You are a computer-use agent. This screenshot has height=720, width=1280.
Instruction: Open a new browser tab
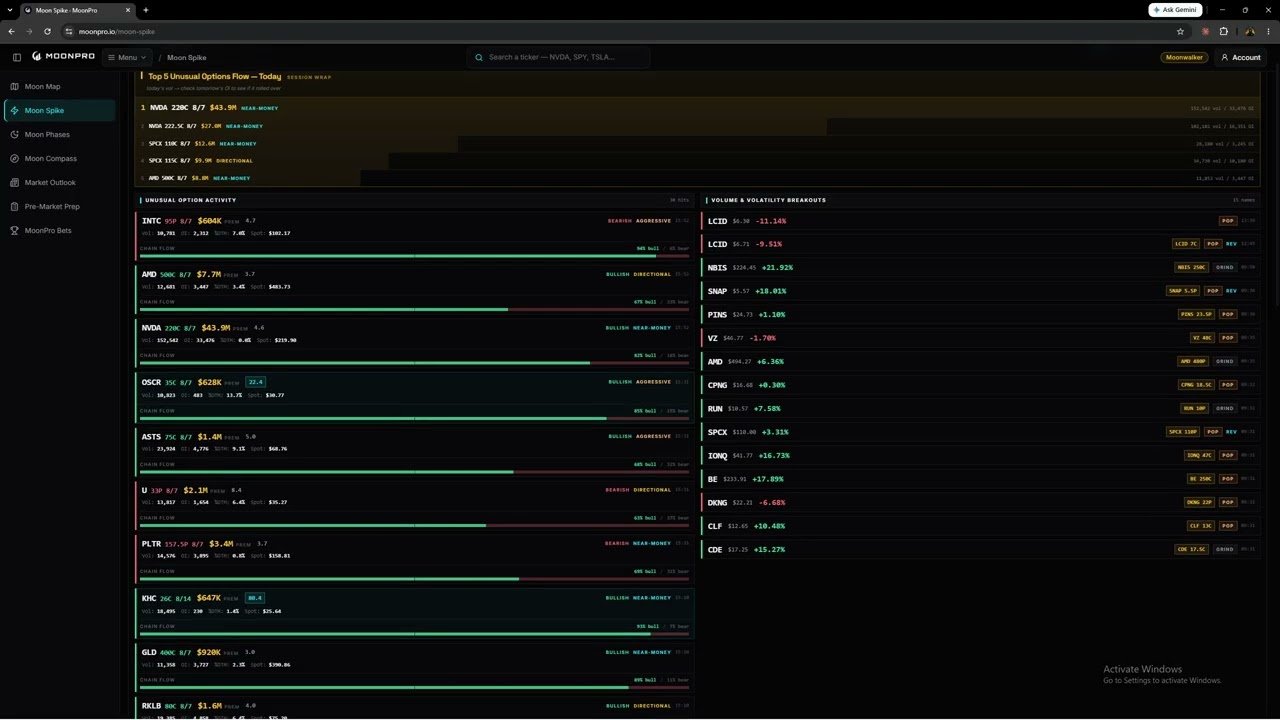click(146, 10)
